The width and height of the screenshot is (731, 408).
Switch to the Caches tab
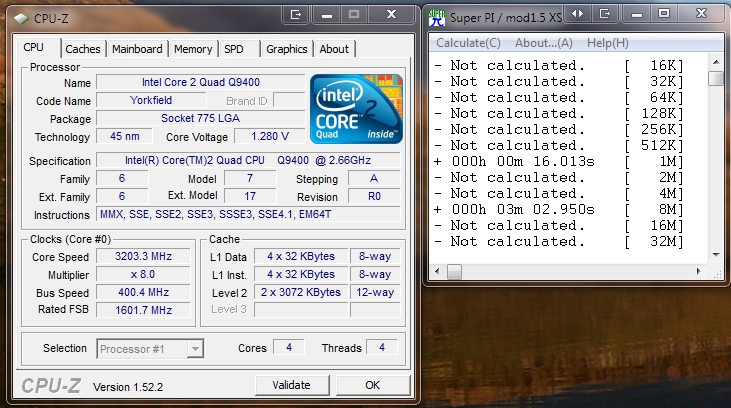[83, 49]
